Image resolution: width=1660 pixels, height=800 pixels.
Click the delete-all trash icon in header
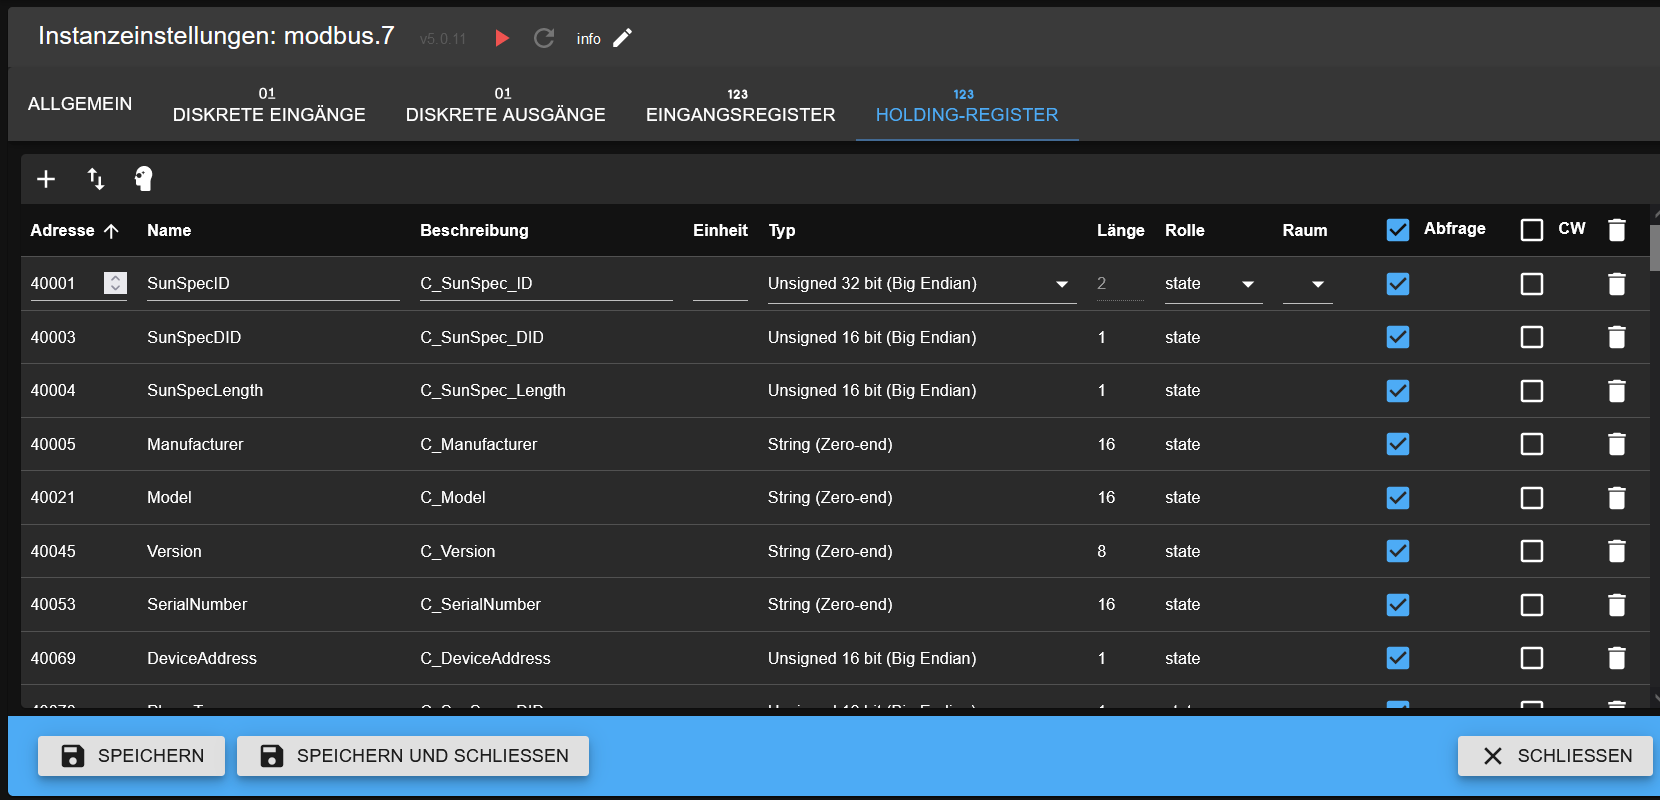pyautogui.click(x=1617, y=230)
